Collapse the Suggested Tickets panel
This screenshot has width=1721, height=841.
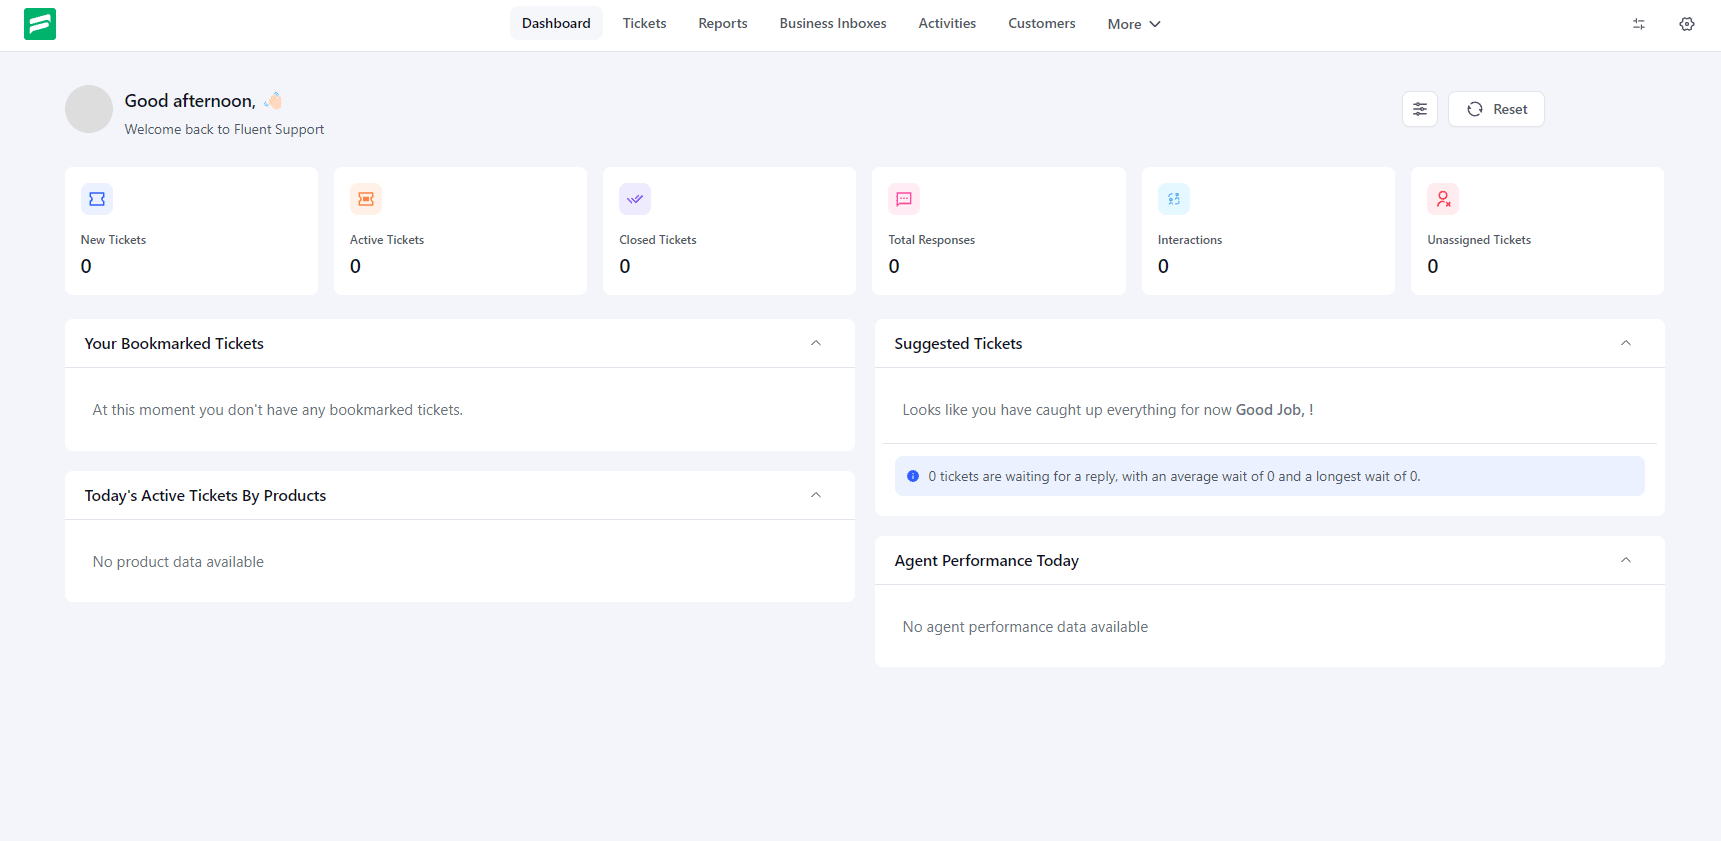pyautogui.click(x=1626, y=343)
